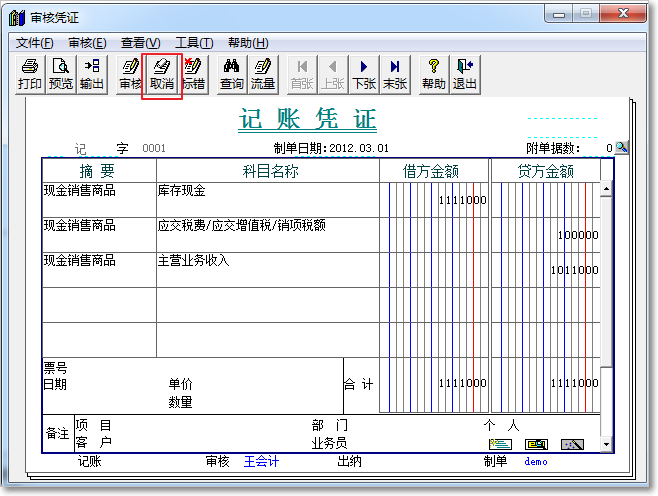Open 预览 print preview icon
The width and height of the screenshot is (658, 496).
coord(61,75)
